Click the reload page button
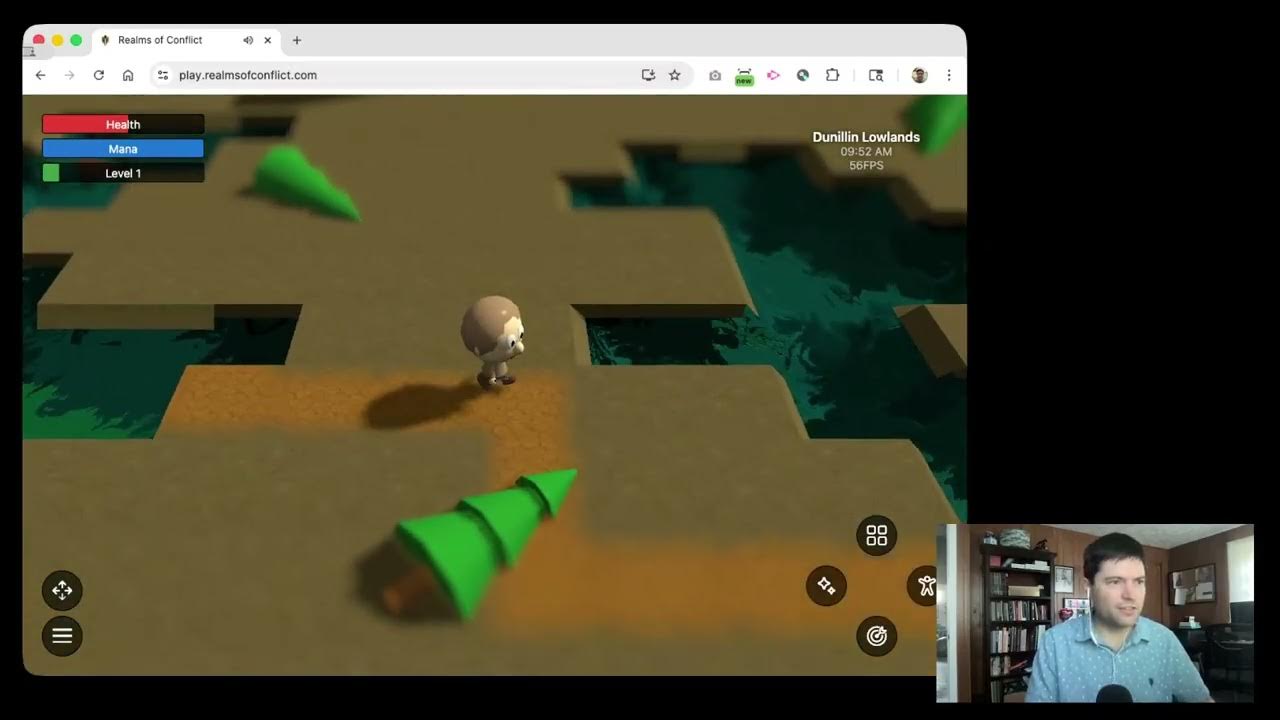Screen dimensions: 1280x720 [98, 75]
